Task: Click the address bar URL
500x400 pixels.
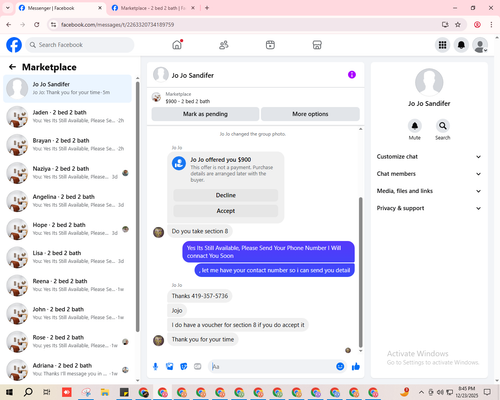Action: [117, 25]
